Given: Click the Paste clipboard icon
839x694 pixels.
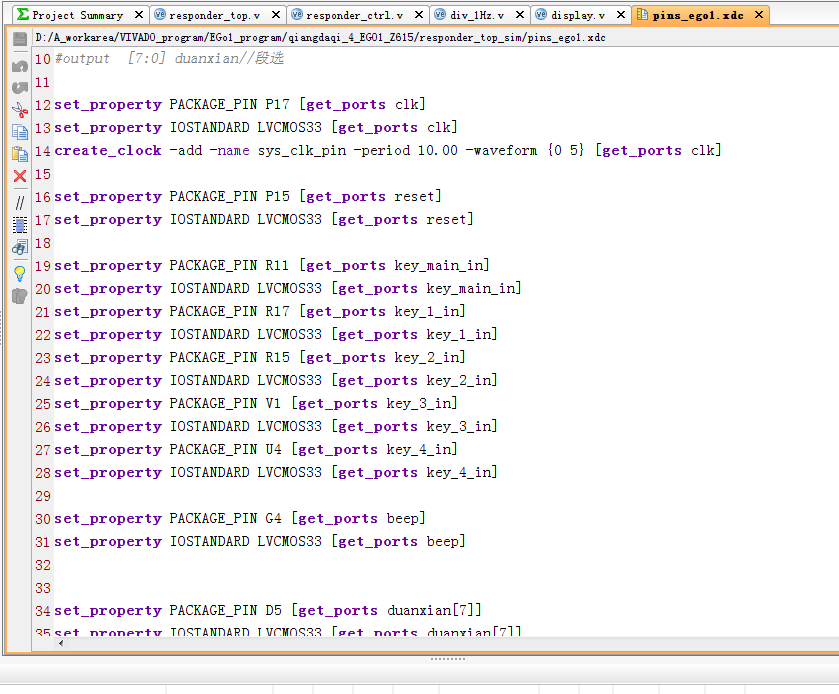Looking at the screenshot, I should pyautogui.click(x=19, y=154).
